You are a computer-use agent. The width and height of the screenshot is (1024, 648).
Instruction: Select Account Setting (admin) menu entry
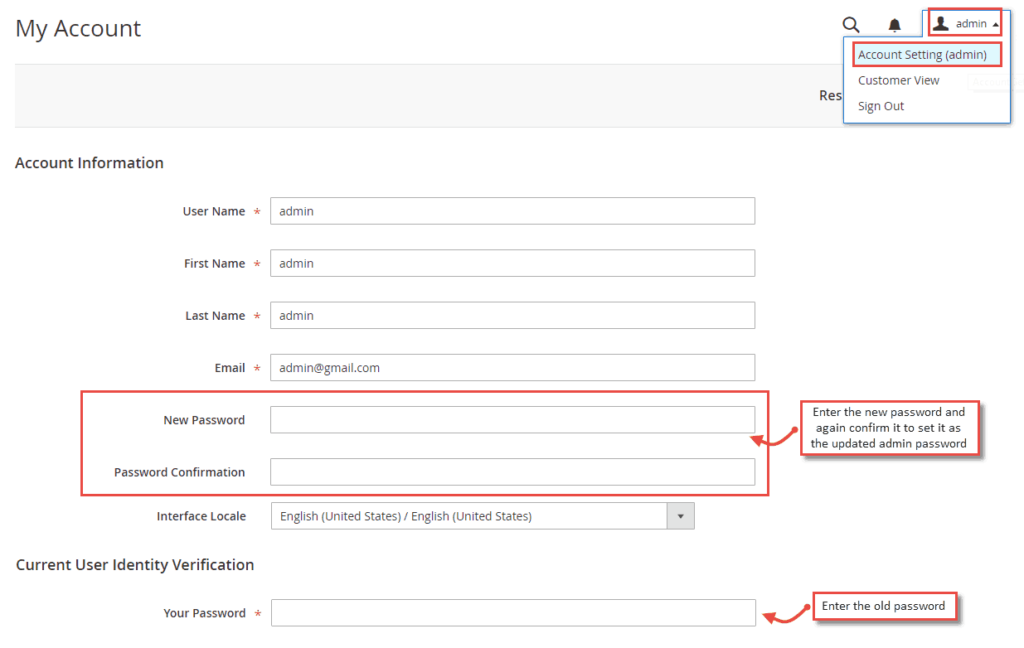point(926,54)
